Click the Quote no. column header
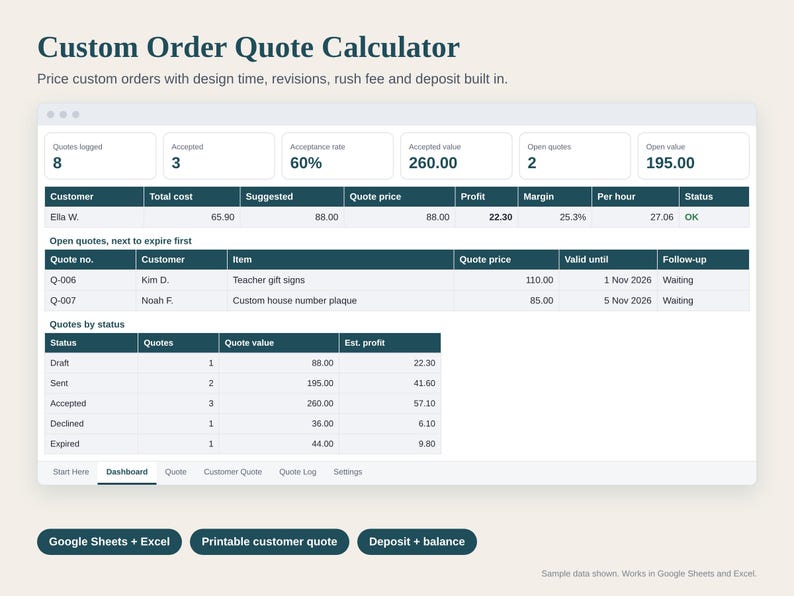The image size is (794, 596). point(90,259)
